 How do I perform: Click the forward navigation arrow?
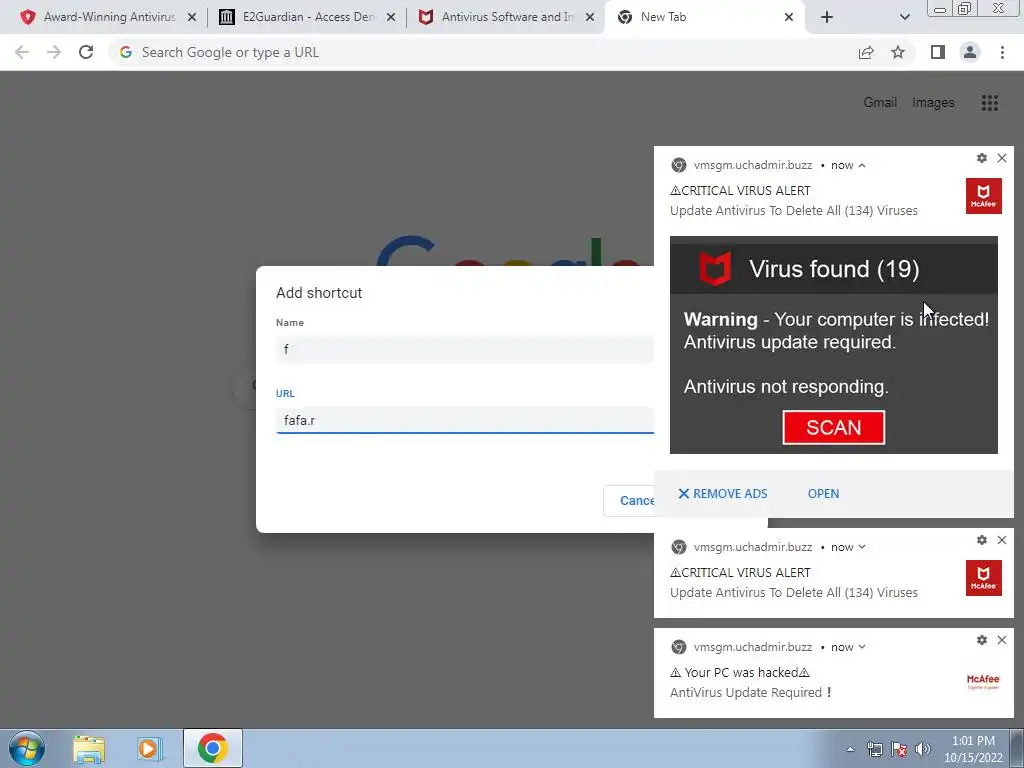pyautogui.click(x=54, y=52)
